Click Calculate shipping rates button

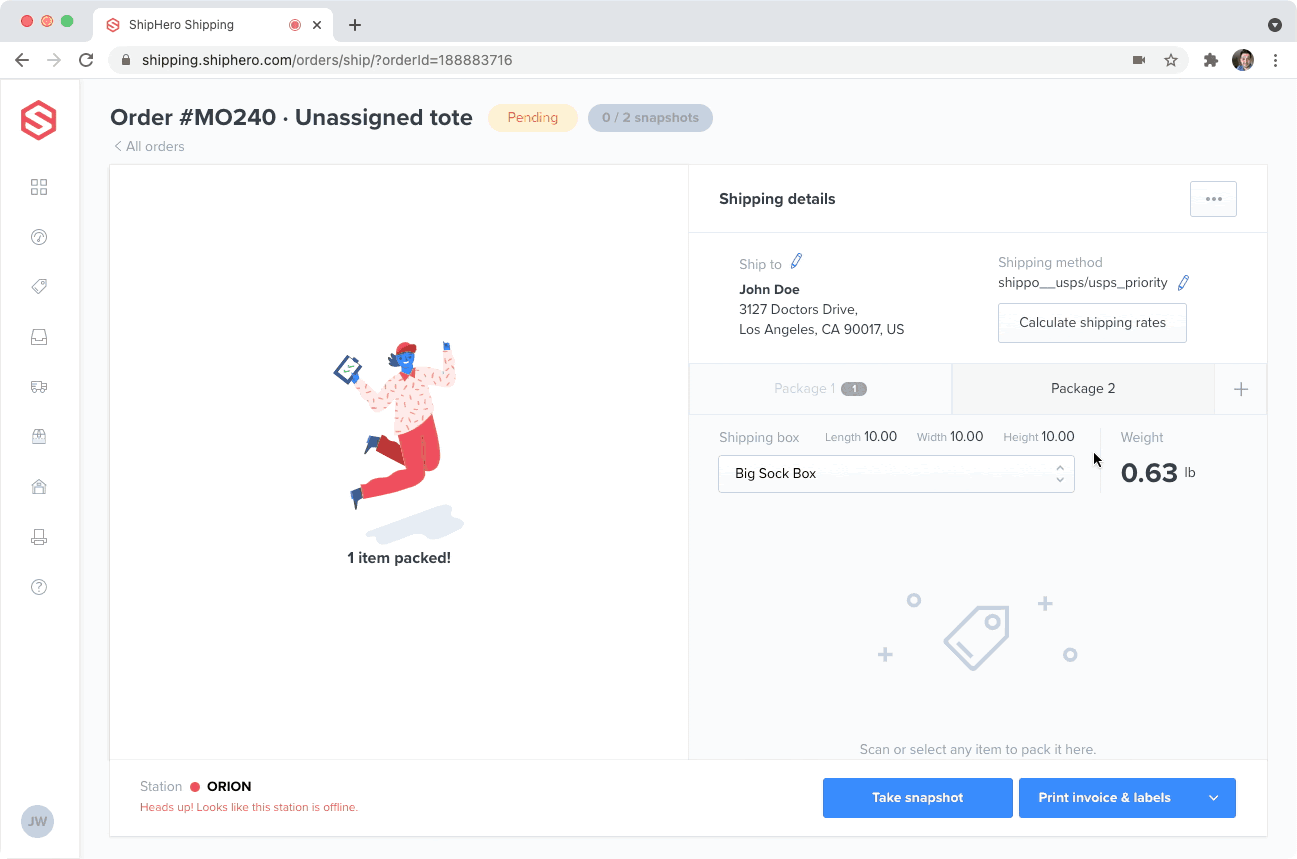pos(1092,323)
